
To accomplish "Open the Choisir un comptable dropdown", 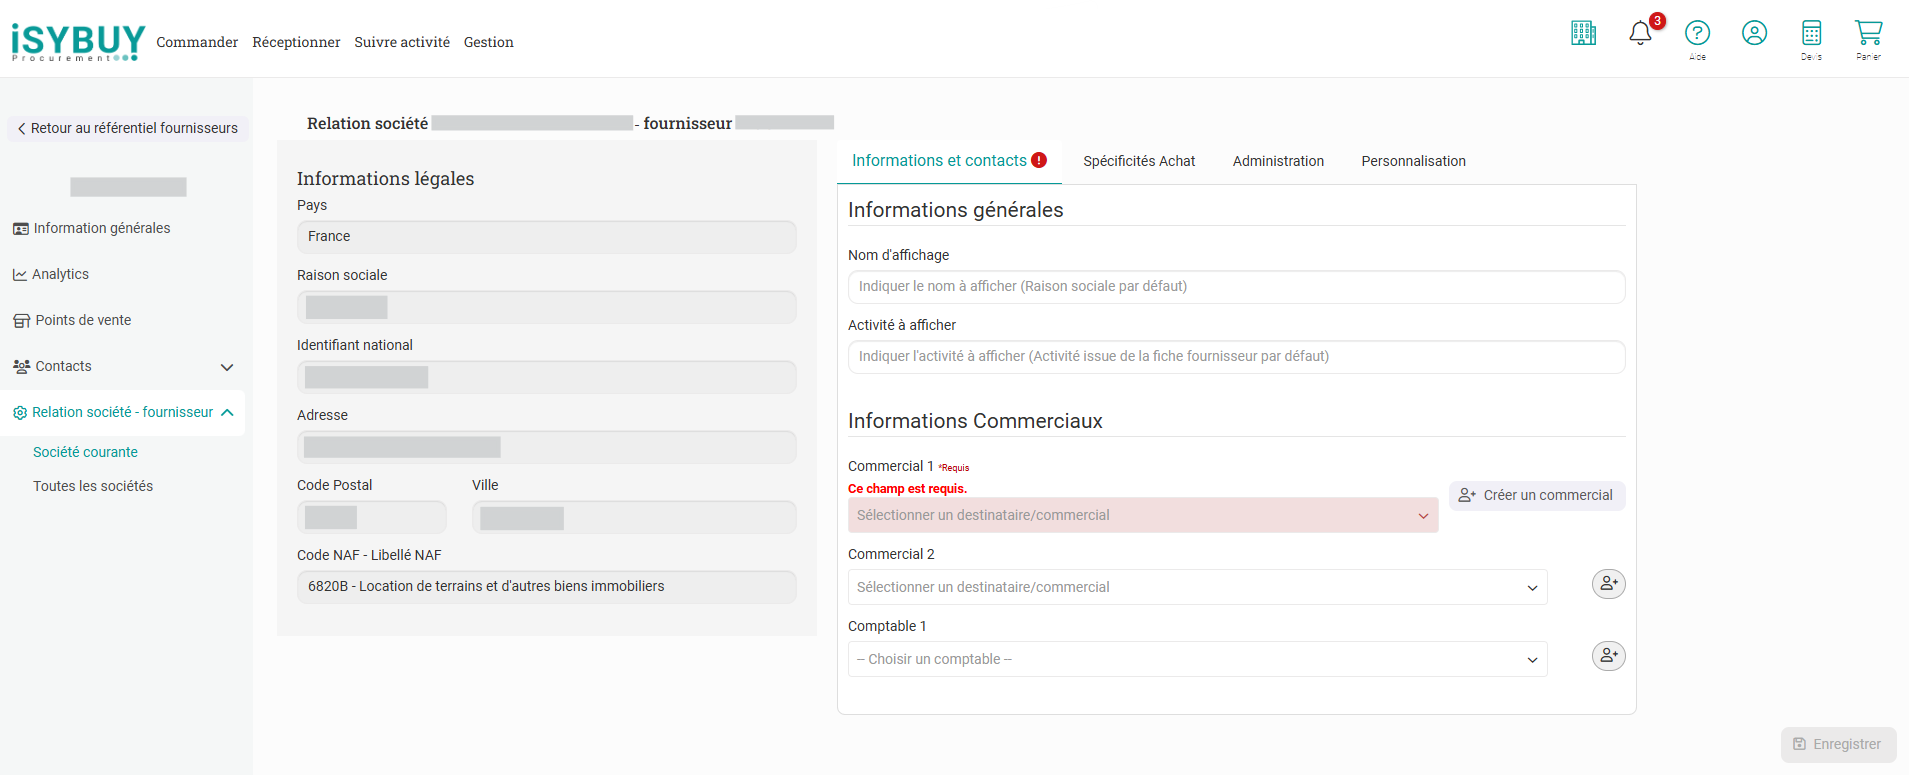I will [1197, 660].
